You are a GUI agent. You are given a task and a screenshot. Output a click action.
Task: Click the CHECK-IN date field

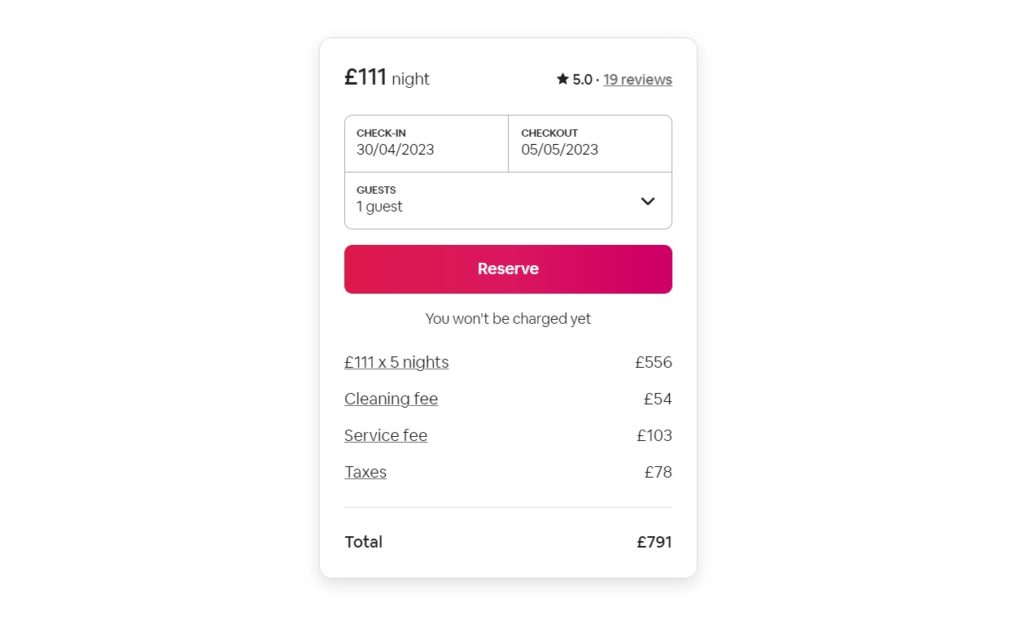click(426, 143)
